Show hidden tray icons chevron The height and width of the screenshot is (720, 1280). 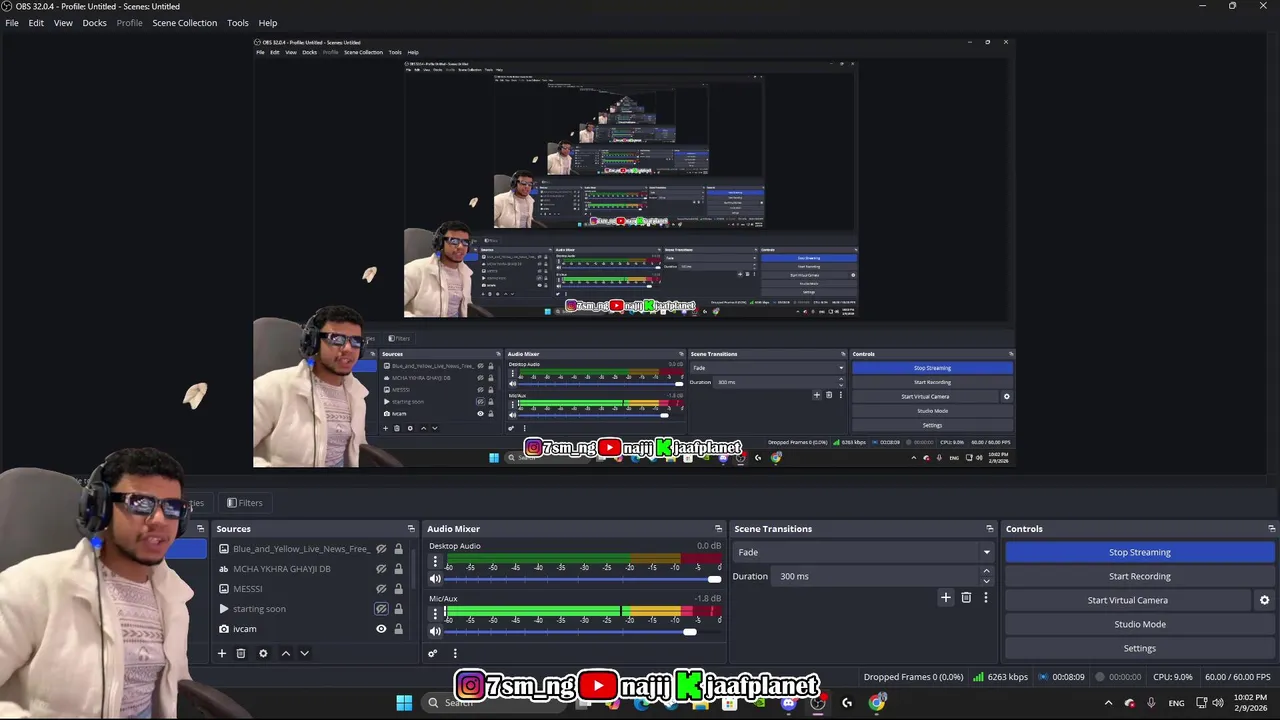(1108, 703)
